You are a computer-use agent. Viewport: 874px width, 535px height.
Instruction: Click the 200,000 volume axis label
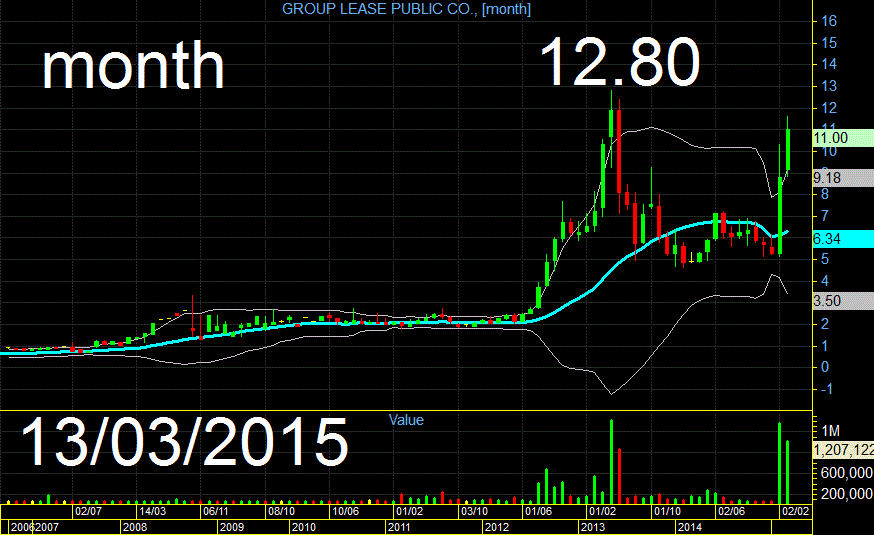847,494
